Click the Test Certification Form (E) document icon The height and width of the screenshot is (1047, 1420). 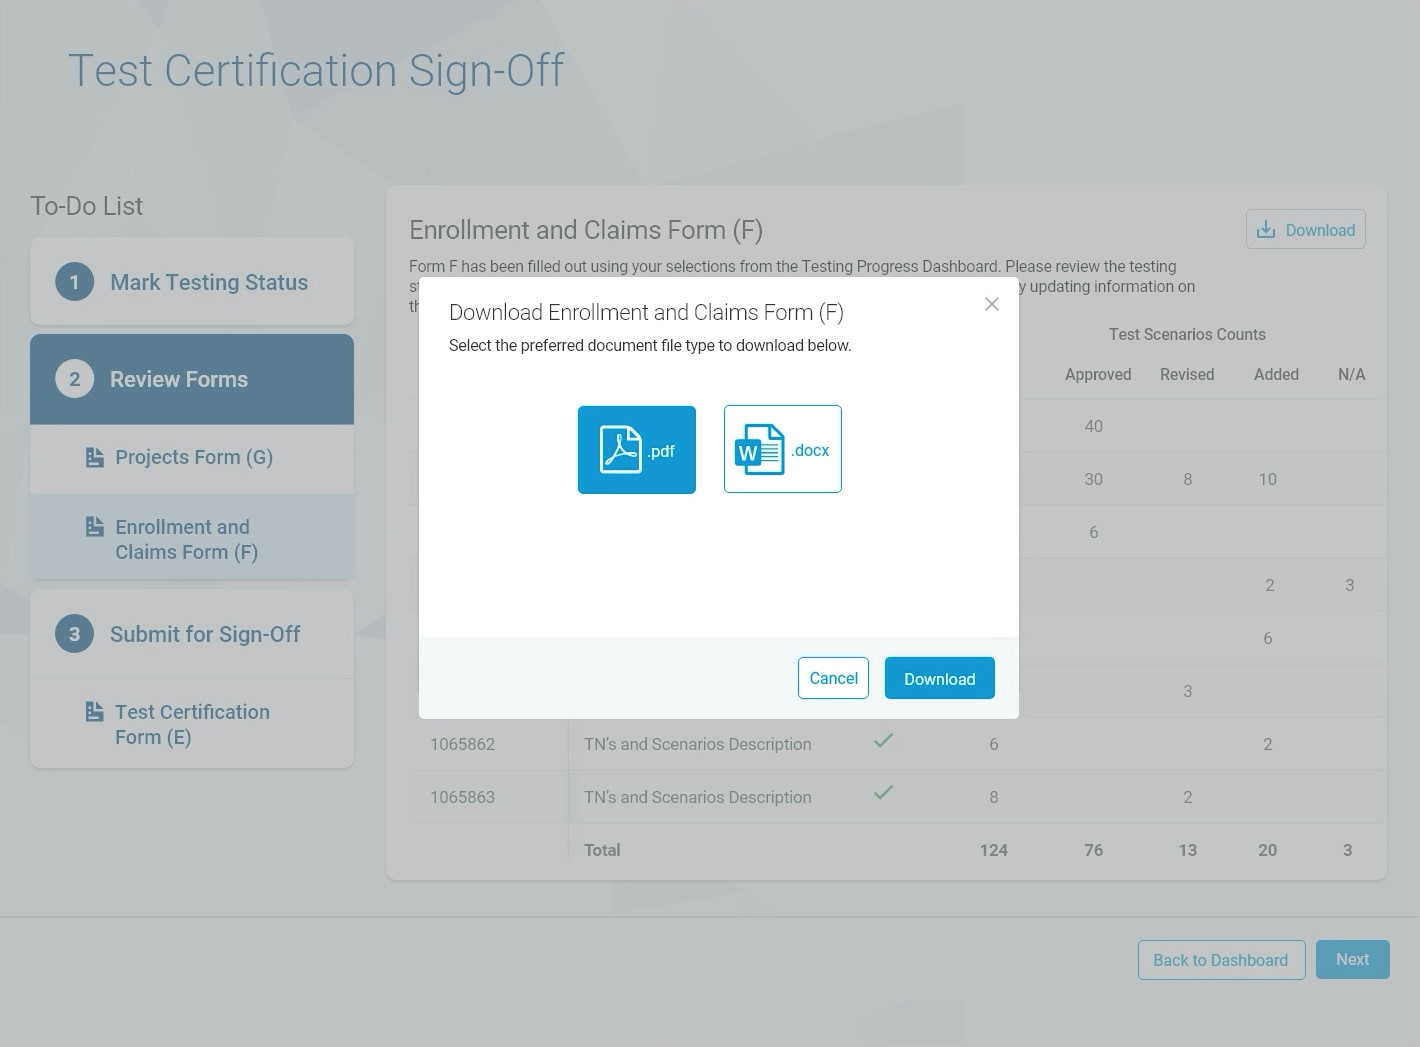(95, 712)
